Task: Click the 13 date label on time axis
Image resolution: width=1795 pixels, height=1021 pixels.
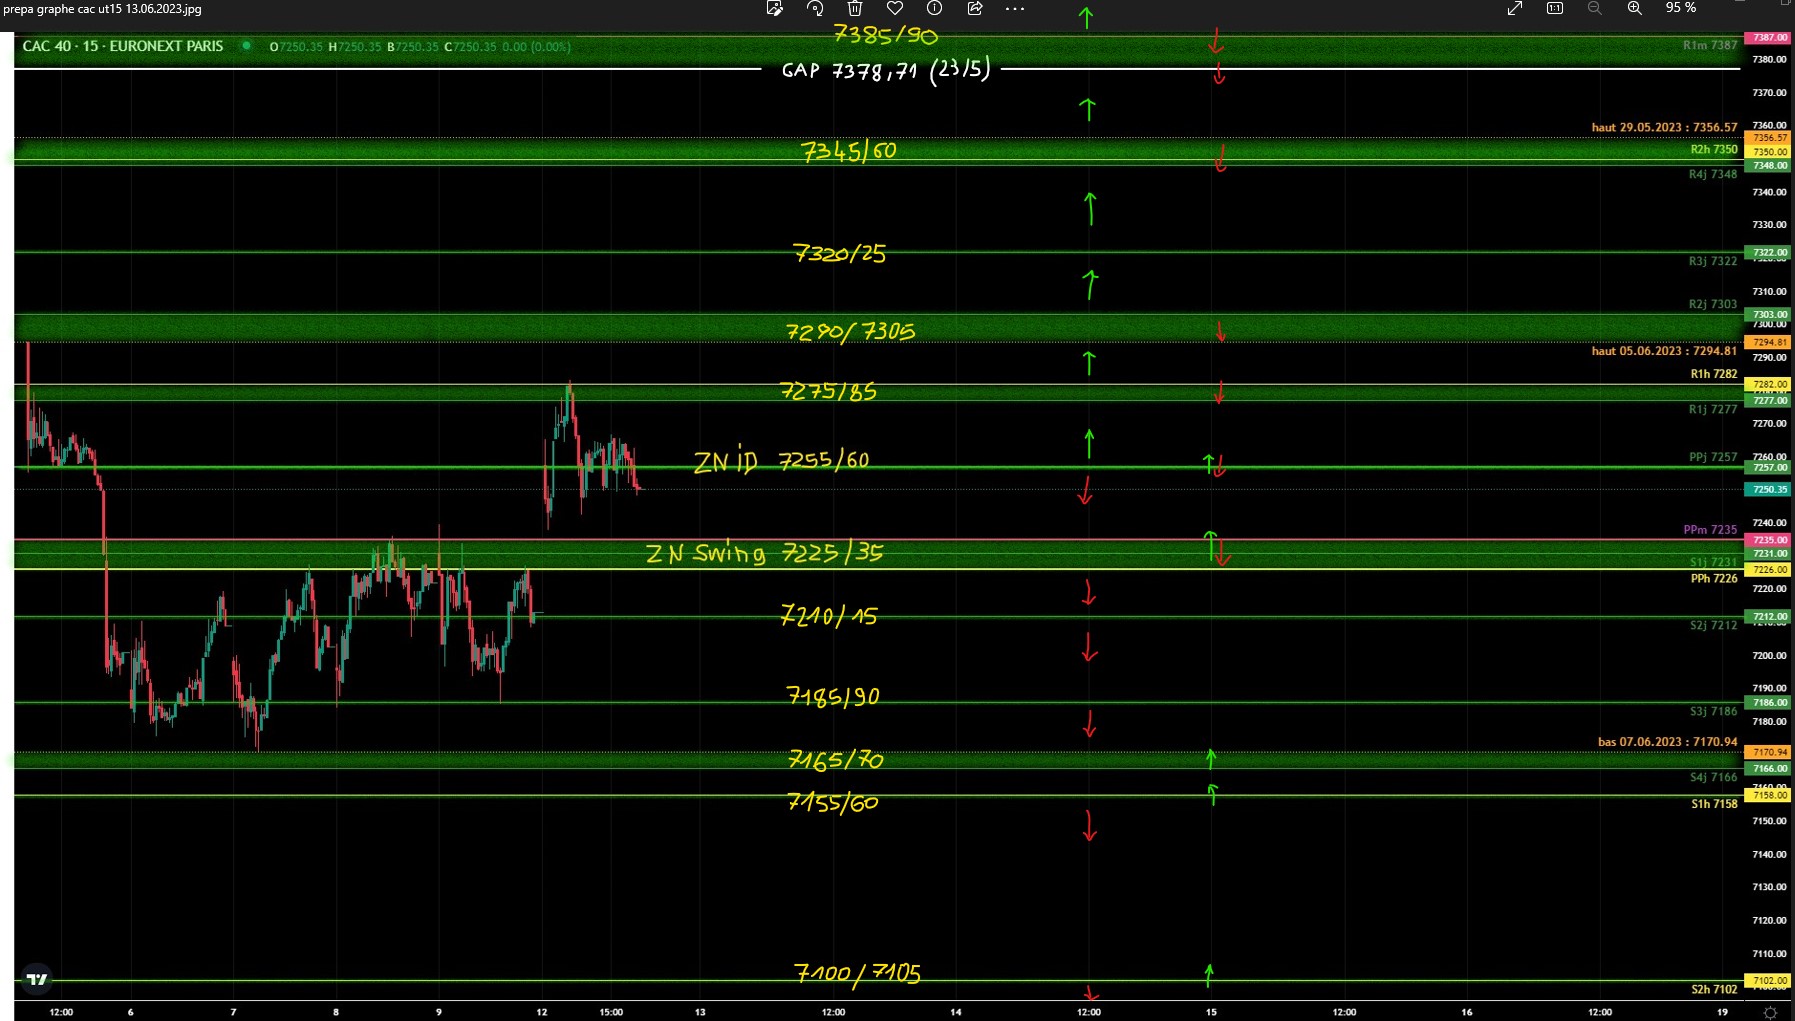Action: [x=700, y=1012]
